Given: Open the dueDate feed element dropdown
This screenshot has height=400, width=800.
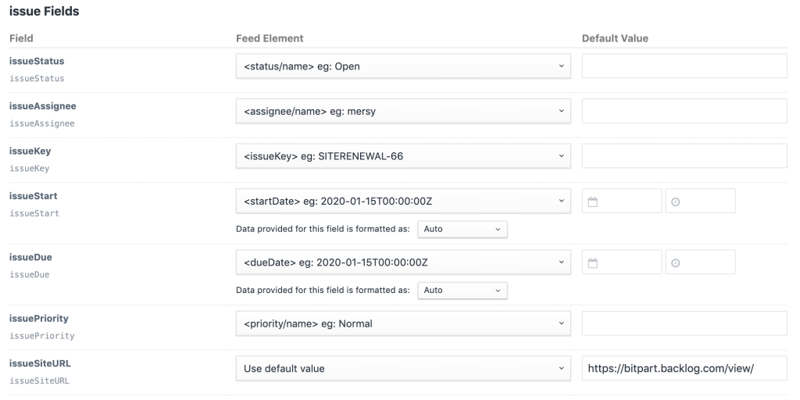Looking at the screenshot, I should [403, 262].
